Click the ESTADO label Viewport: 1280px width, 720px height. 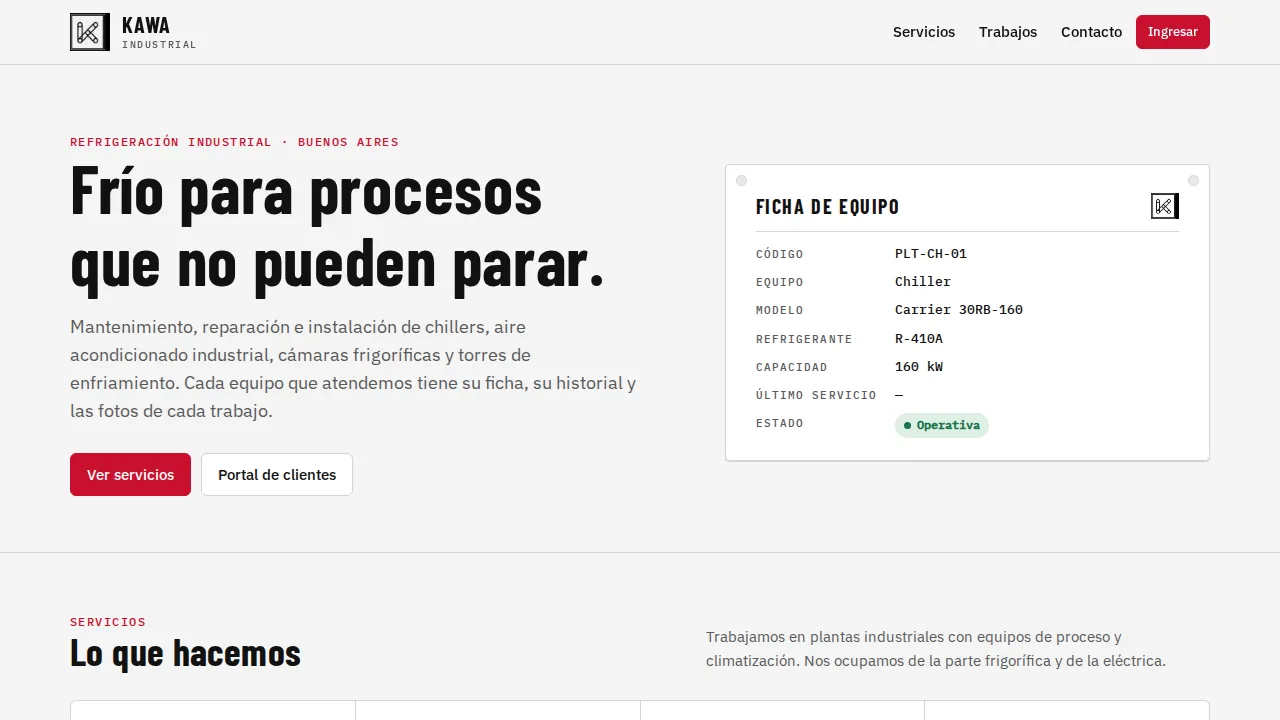780,423
